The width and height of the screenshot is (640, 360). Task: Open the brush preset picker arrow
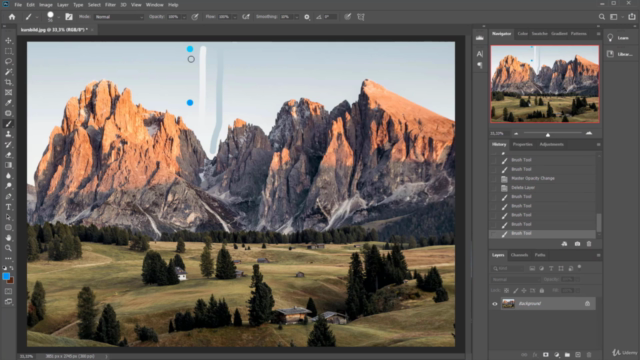(59, 17)
